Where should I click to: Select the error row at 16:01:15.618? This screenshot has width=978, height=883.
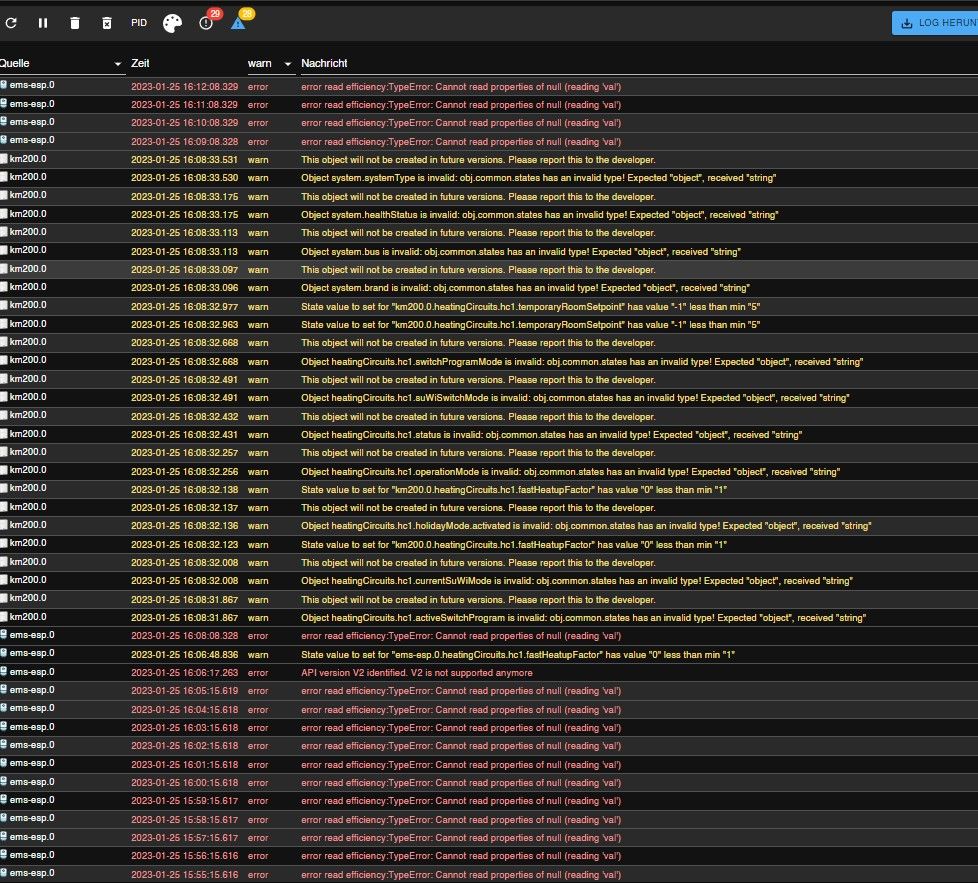[489, 765]
